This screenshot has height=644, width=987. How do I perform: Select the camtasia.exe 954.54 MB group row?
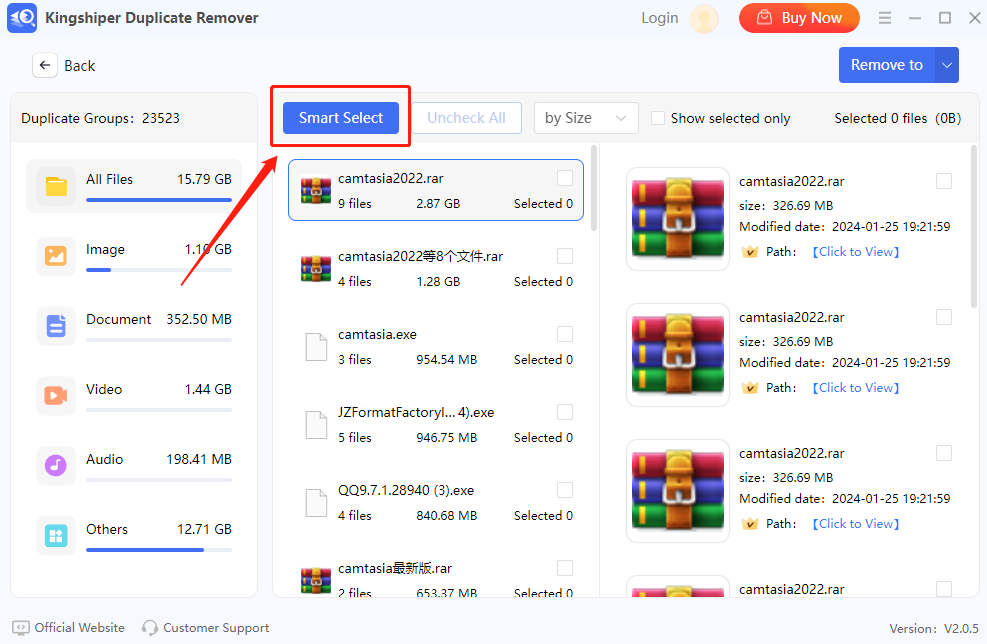tap(436, 347)
